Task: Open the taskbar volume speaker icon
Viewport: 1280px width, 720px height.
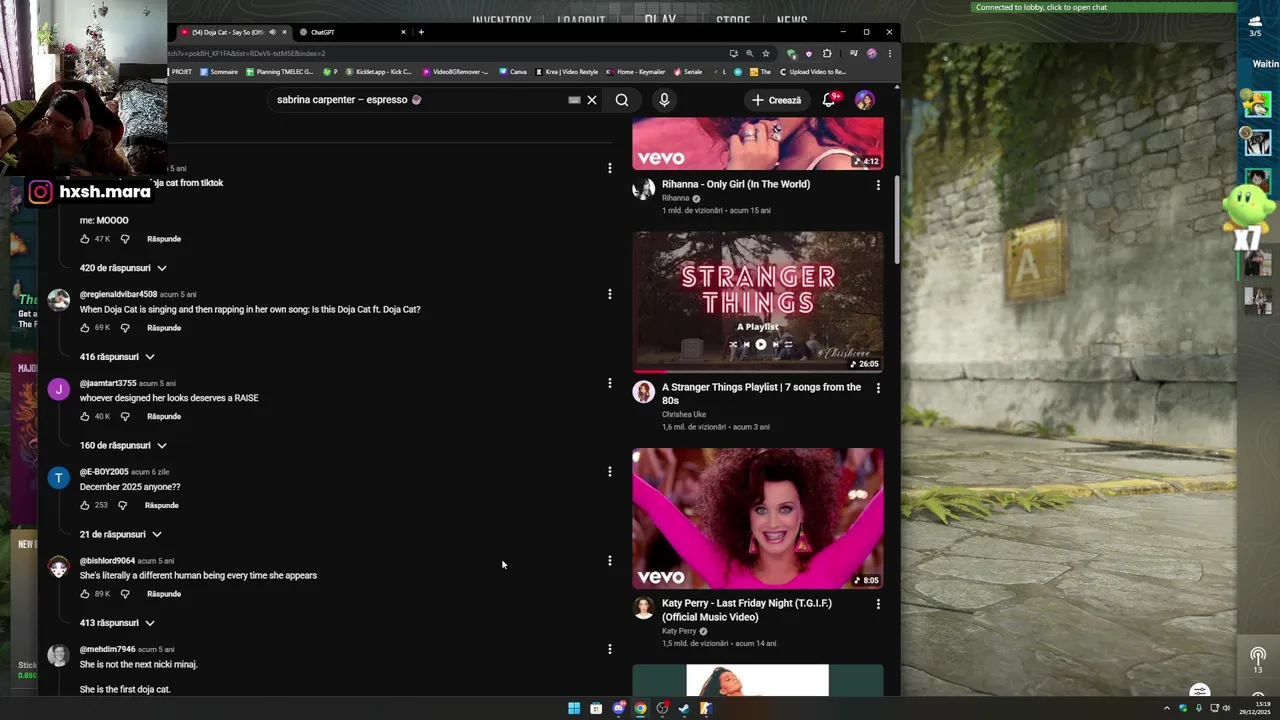Action: [x=1227, y=708]
